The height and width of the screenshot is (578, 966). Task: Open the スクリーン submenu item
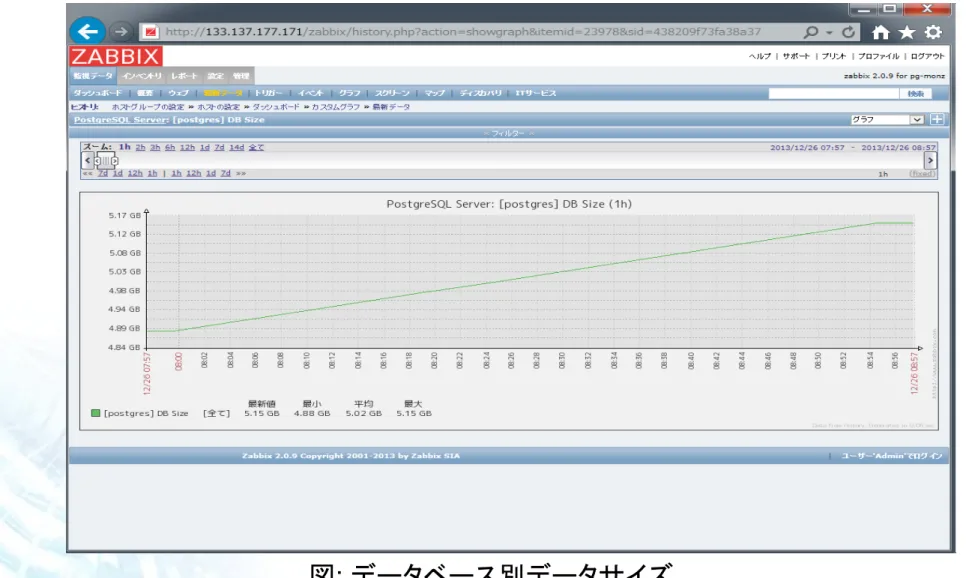click(x=392, y=93)
